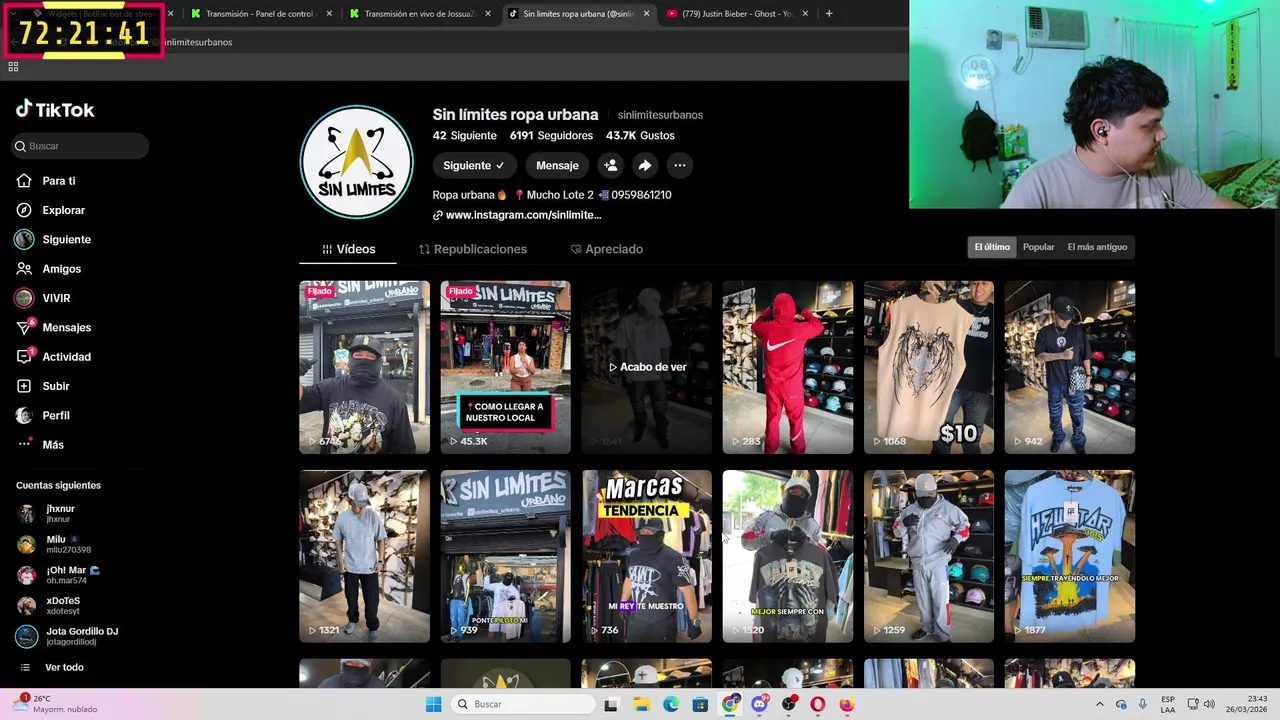Image resolution: width=1280 pixels, height=720 pixels.
Task: Open the video with 1259 views
Action: [x=929, y=556]
